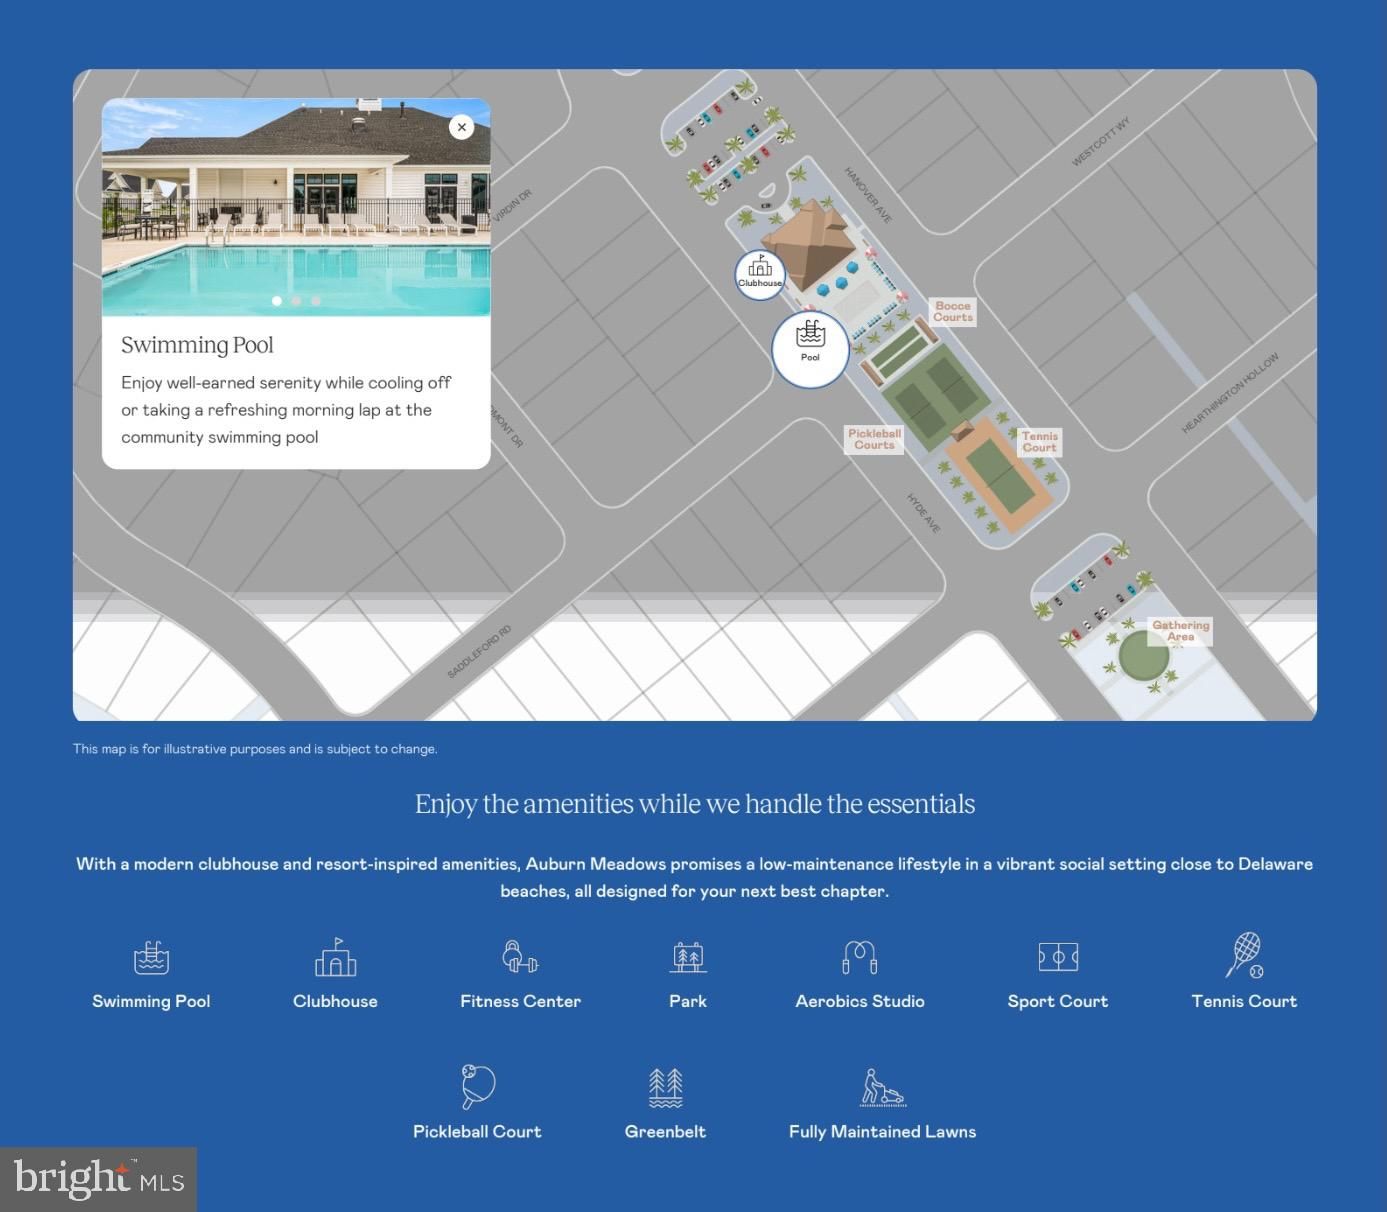Screen dimensions: 1387x1212
Task: Click the Pickleball Courts map label
Action: (874, 439)
